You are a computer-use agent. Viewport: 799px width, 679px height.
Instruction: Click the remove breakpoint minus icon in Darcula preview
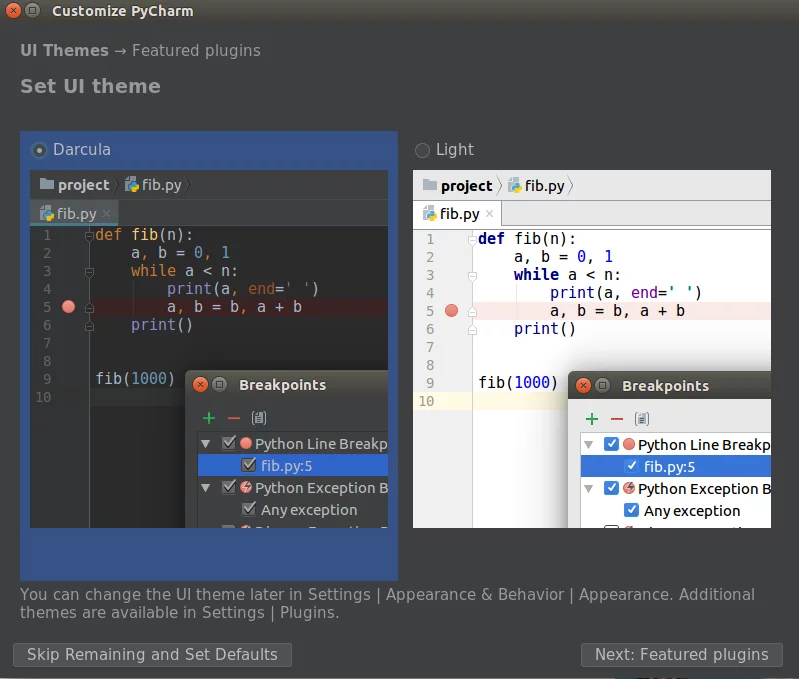234,418
